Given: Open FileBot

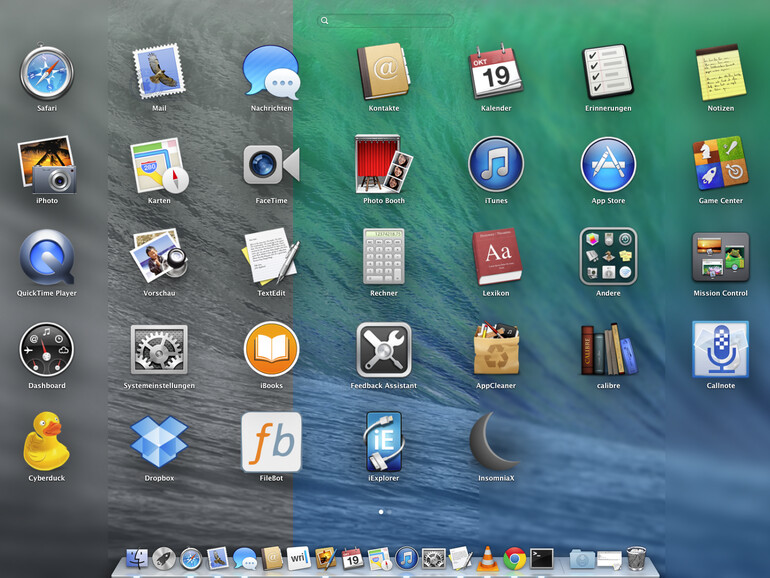Looking at the screenshot, I should (x=271, y=441).
